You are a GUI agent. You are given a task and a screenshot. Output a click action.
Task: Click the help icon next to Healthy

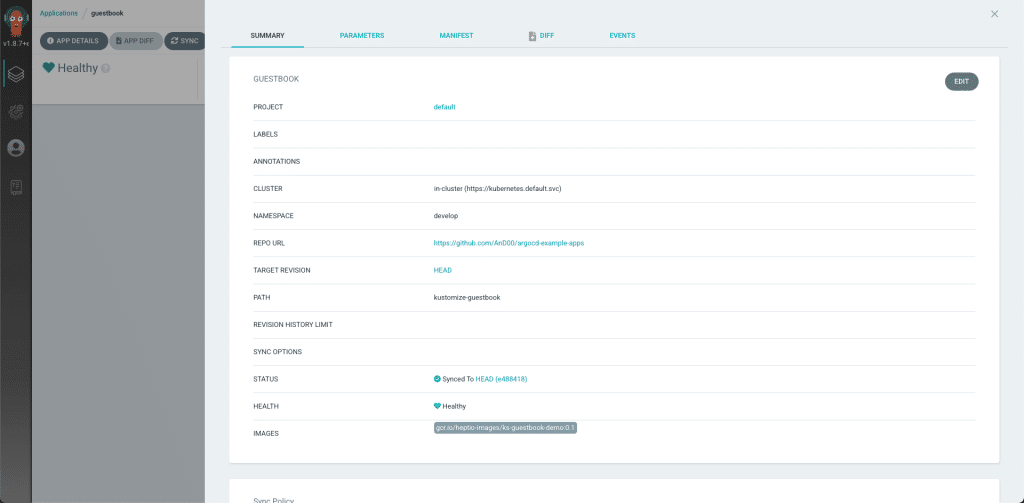106,68
